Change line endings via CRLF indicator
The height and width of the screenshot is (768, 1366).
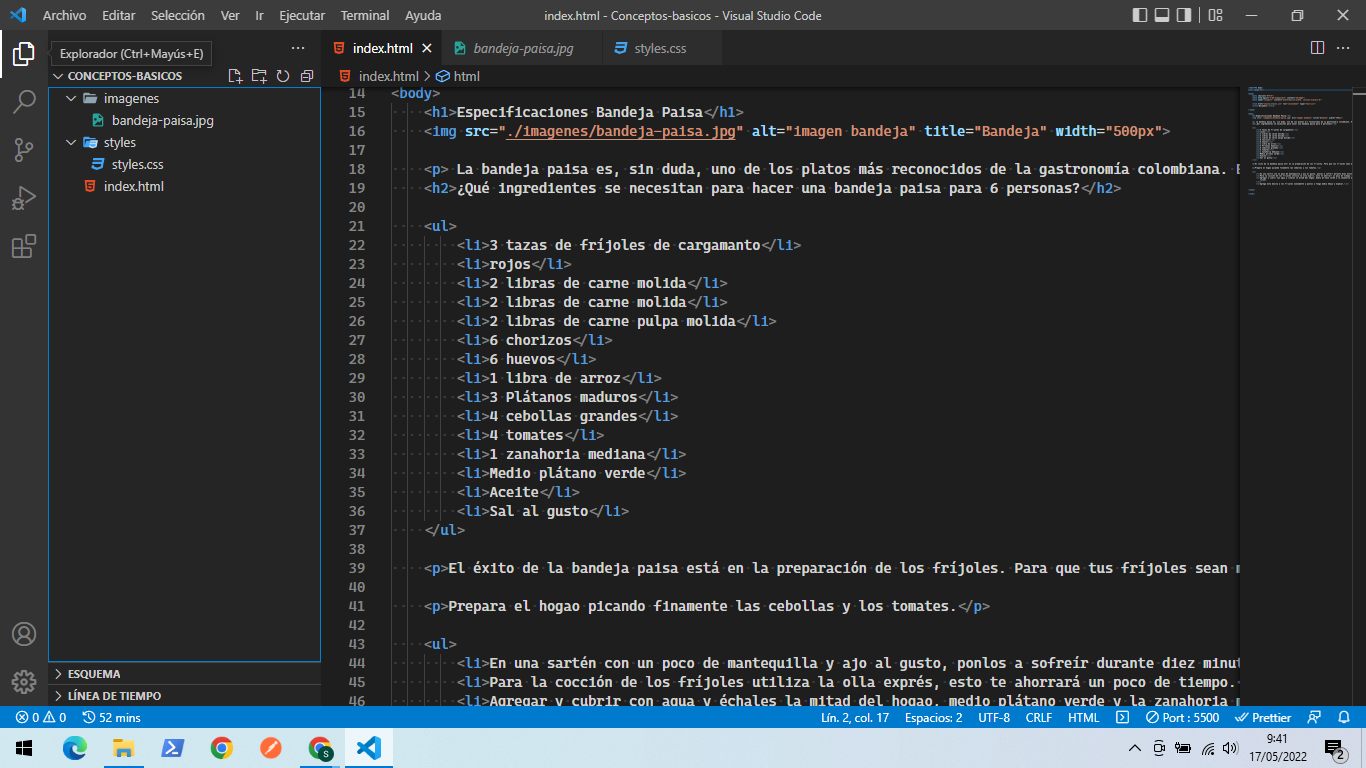1039,717
